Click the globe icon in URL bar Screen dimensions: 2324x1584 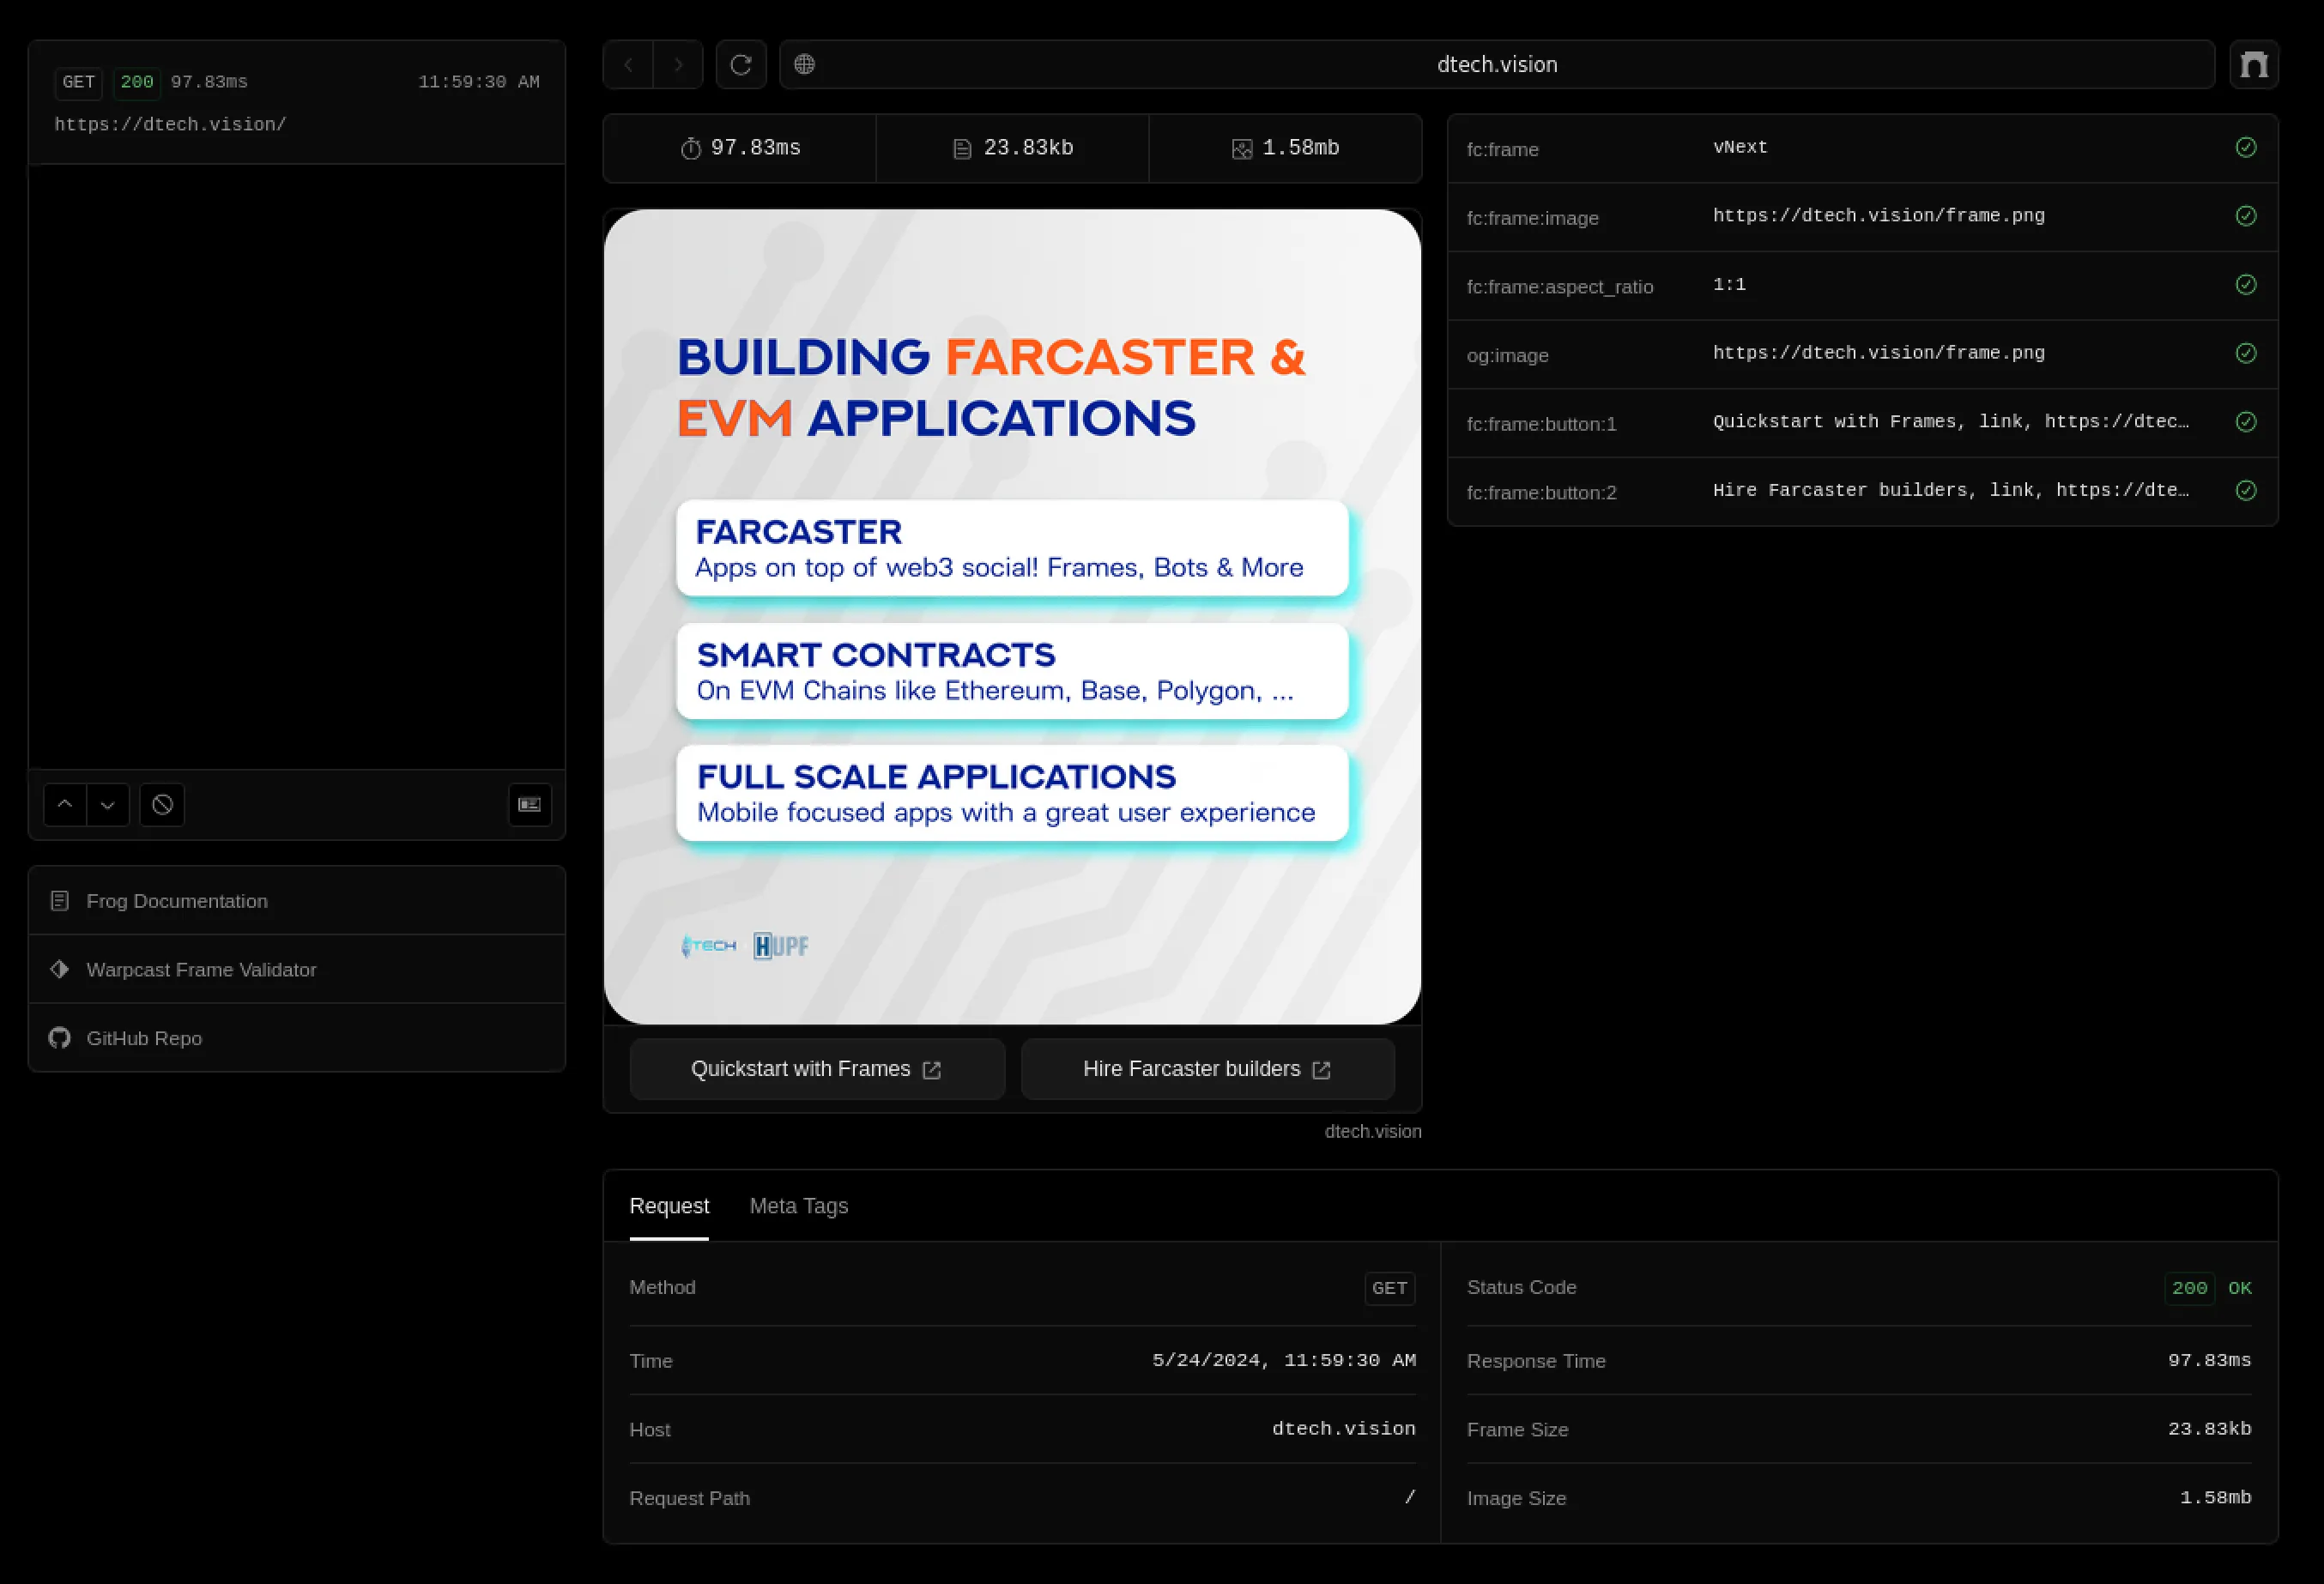[805, 64]
